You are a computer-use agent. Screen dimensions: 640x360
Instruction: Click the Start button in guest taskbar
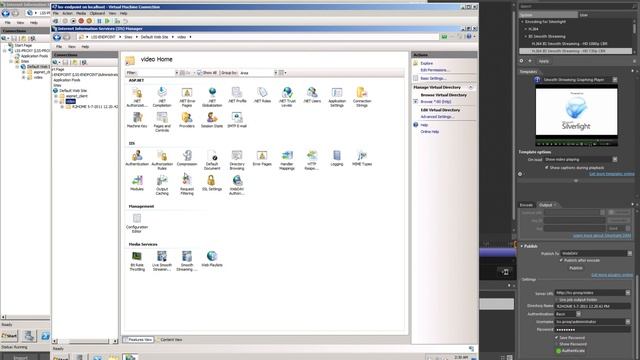61,358
